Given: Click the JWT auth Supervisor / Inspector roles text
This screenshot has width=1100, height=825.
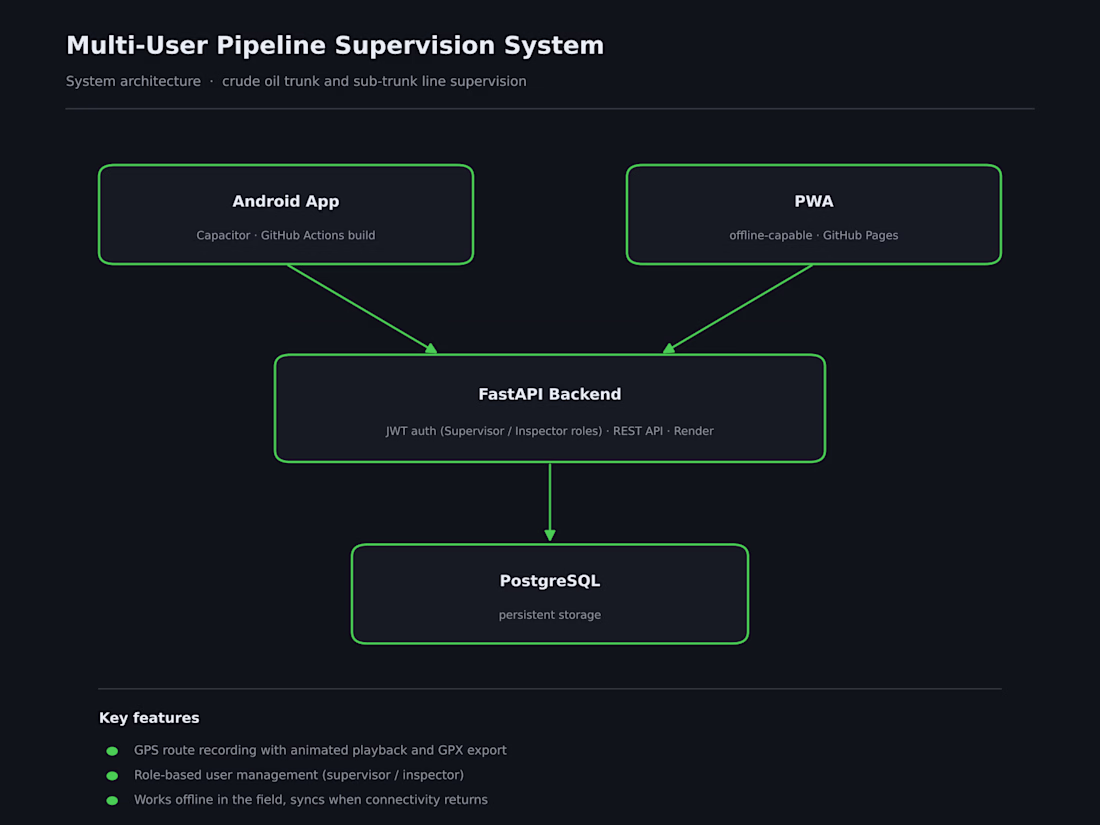Looking at the screenshot, I should coord(494,431).
